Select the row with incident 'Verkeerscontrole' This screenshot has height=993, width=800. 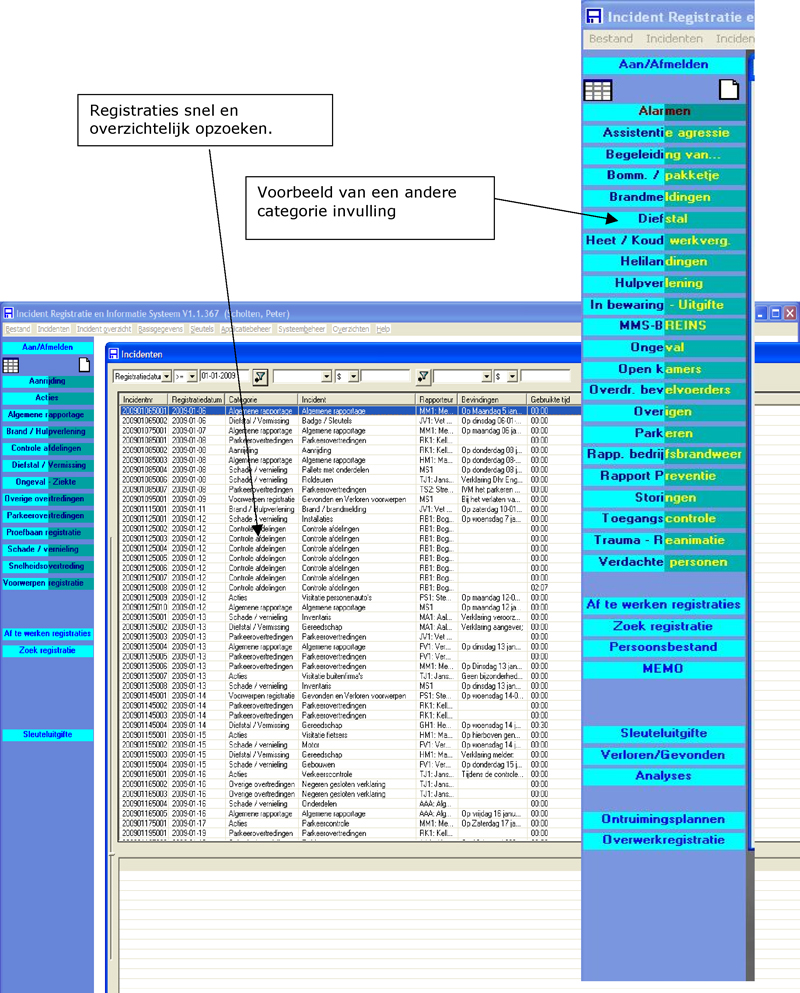[350, 775]
